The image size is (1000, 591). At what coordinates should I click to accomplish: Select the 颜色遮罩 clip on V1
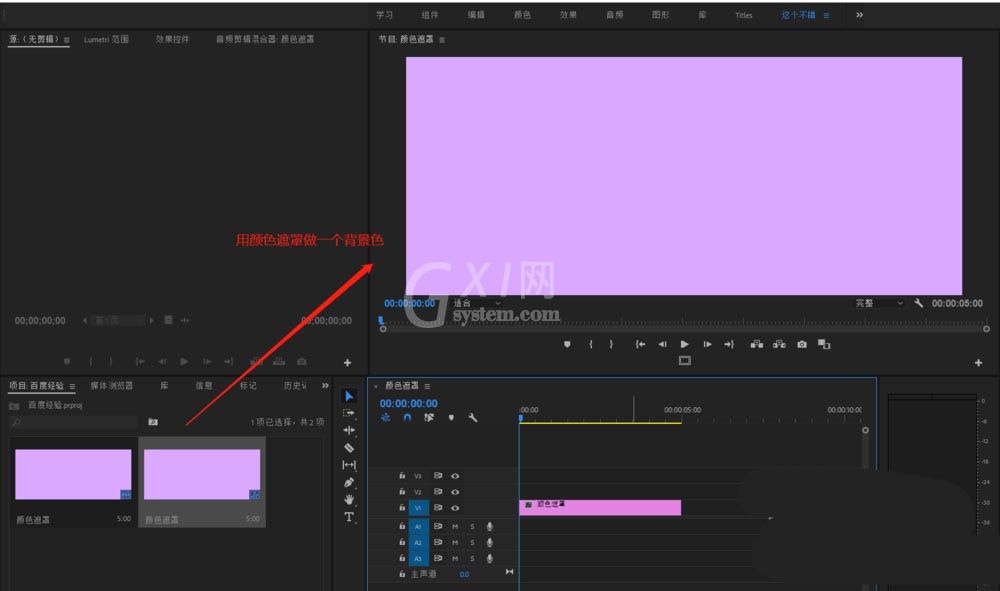[600, 507]
